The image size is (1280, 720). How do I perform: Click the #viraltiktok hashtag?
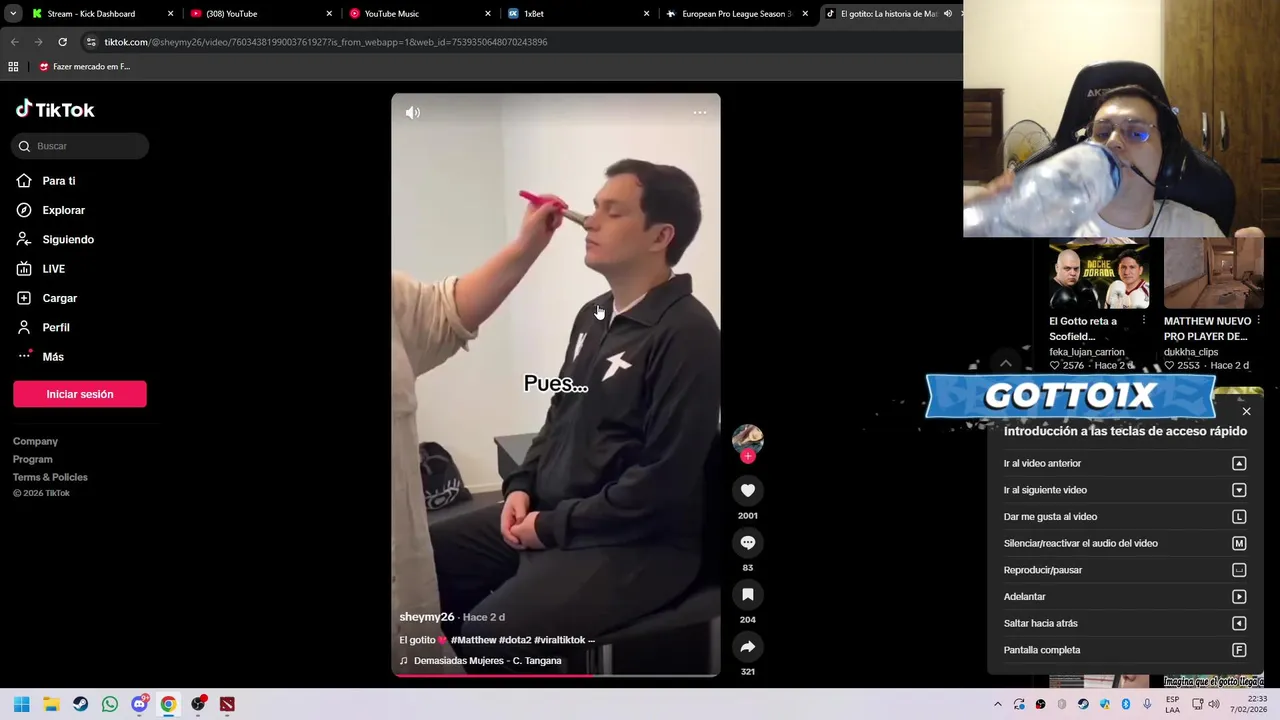(559, 640)
